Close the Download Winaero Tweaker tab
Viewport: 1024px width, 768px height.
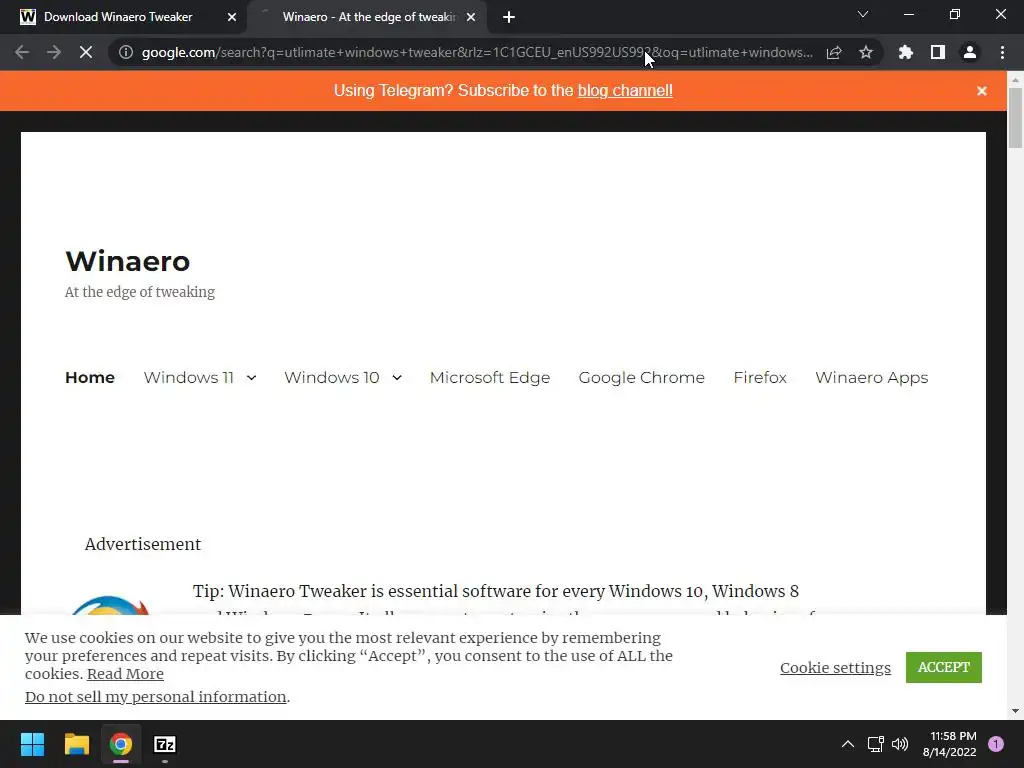[x=232, y=17]
